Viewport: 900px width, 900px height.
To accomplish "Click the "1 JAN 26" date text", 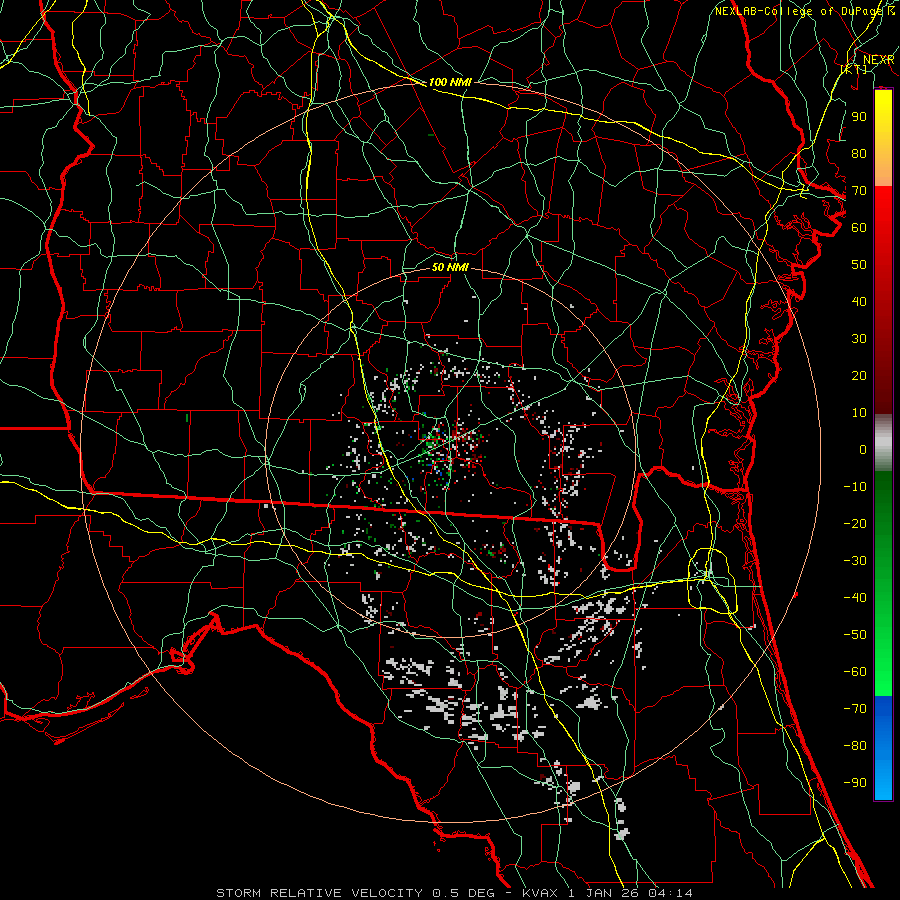I will click(x=604, y=893).
